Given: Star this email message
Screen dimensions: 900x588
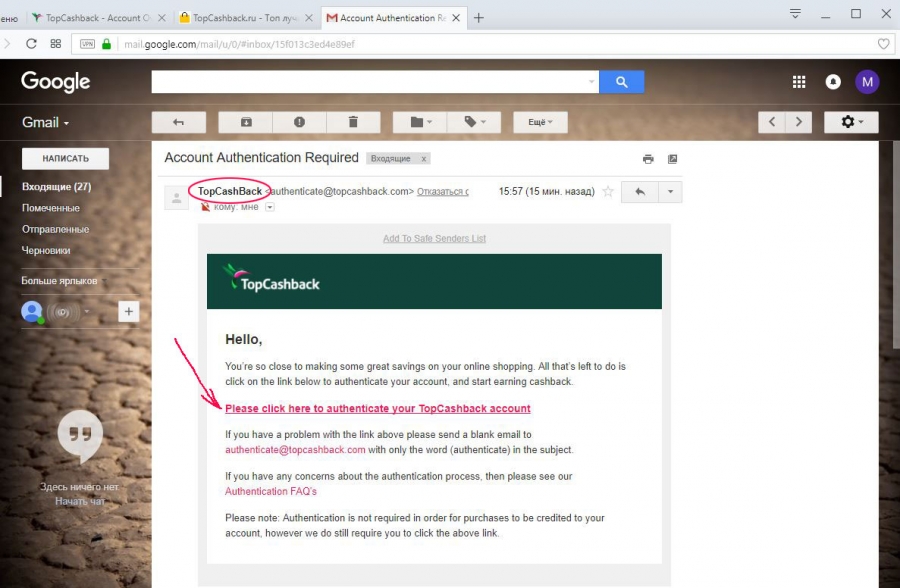Looking at the screenshot, I should pyautogui.click(x=608, y=192).
